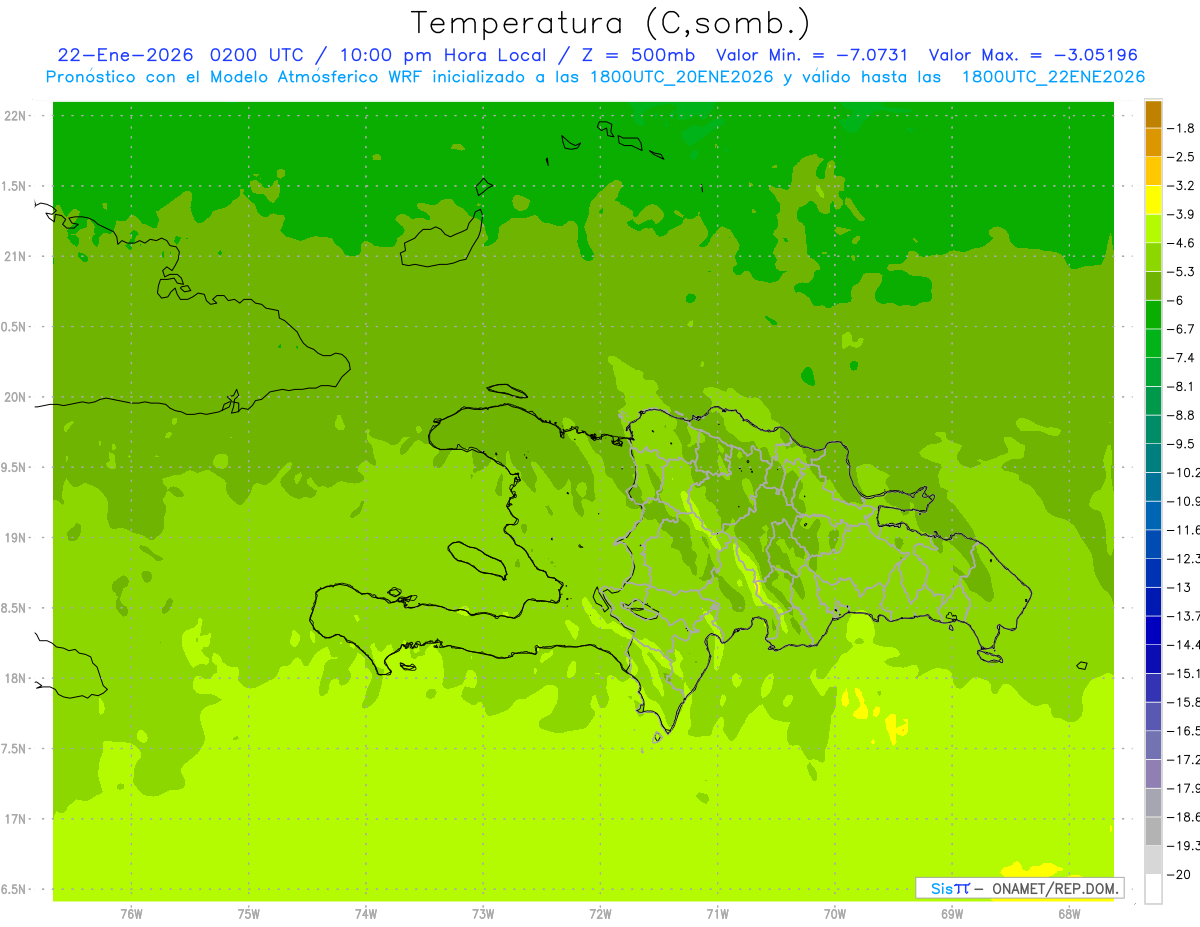Click the 69W longitude label
Image resolution: width=1200 pixels, height=927 pixels.
click(x=951, y=913)
